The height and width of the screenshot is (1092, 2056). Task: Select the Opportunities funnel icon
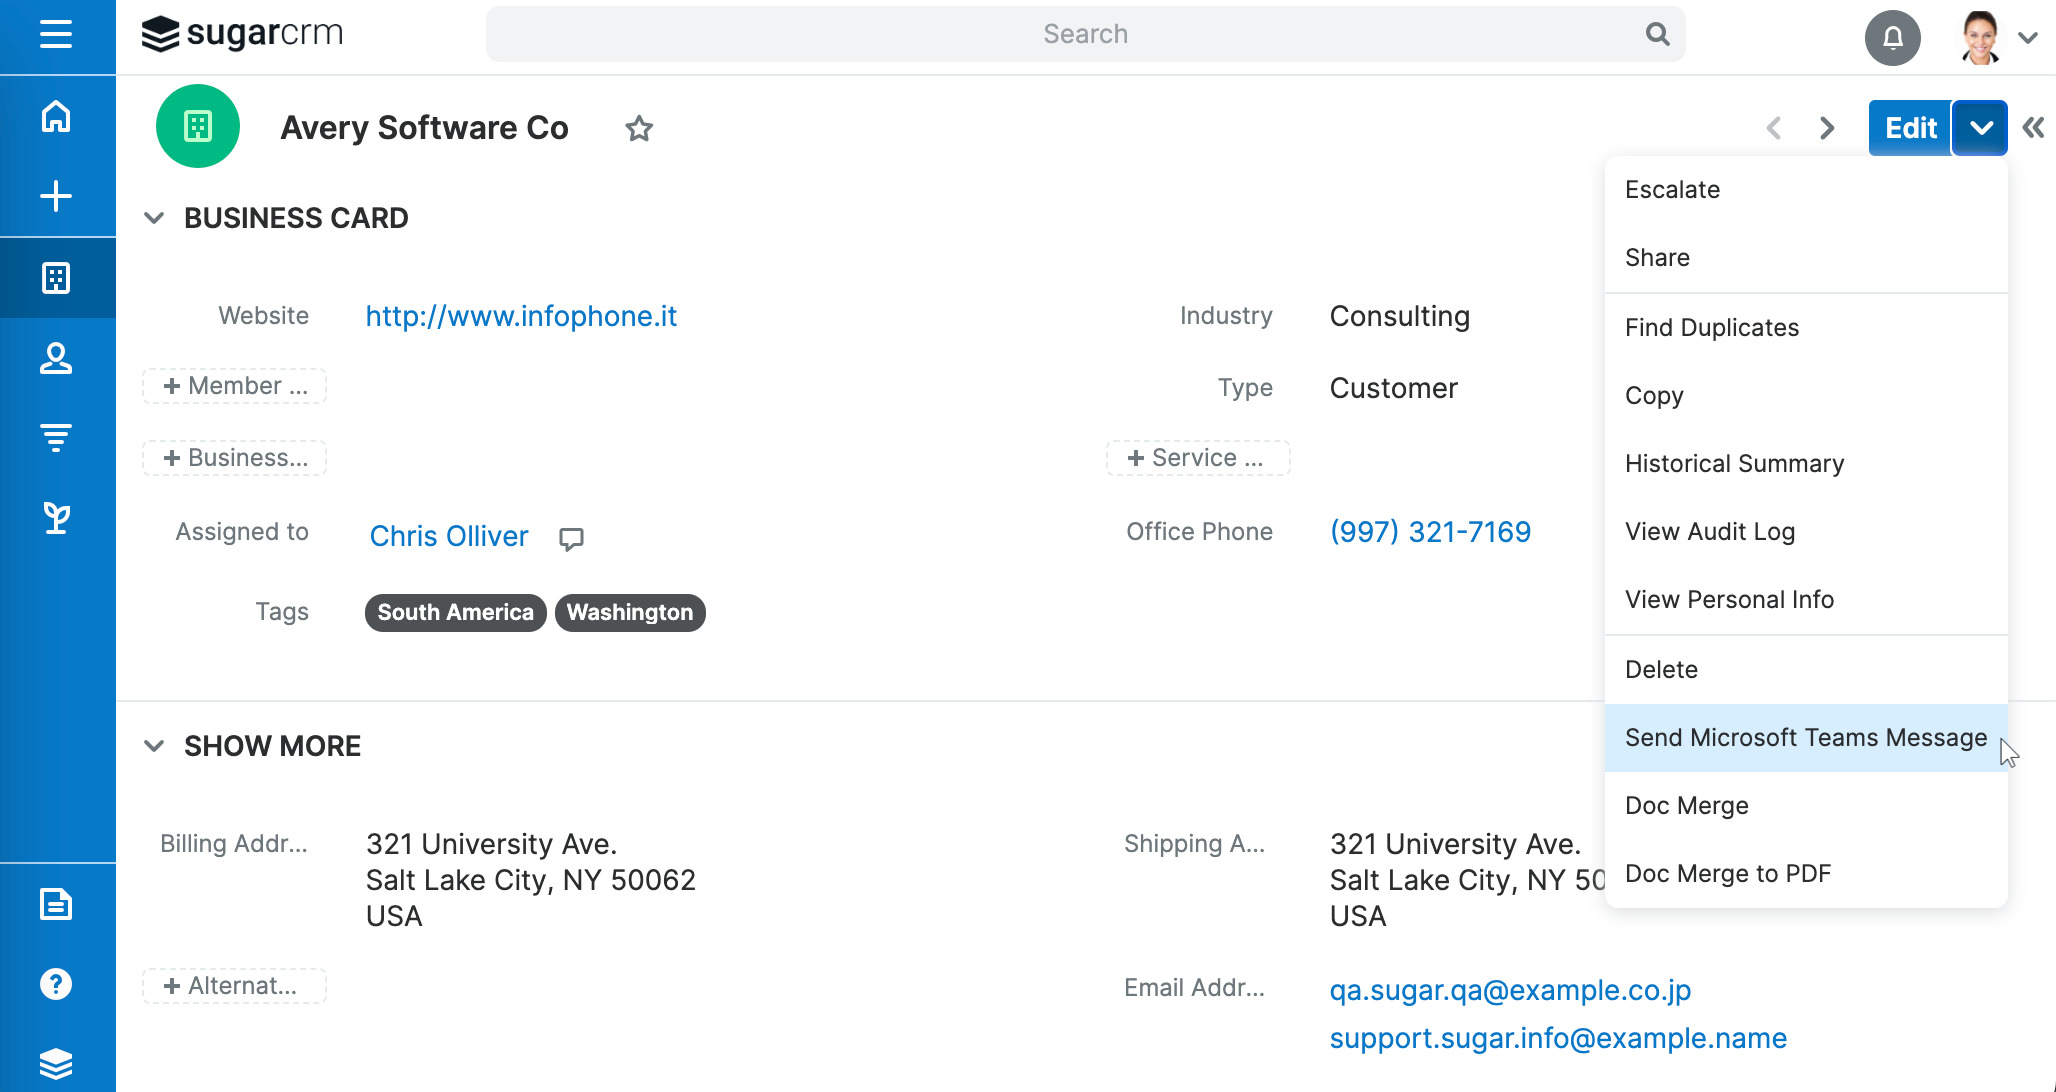click(x=57, y=437)
